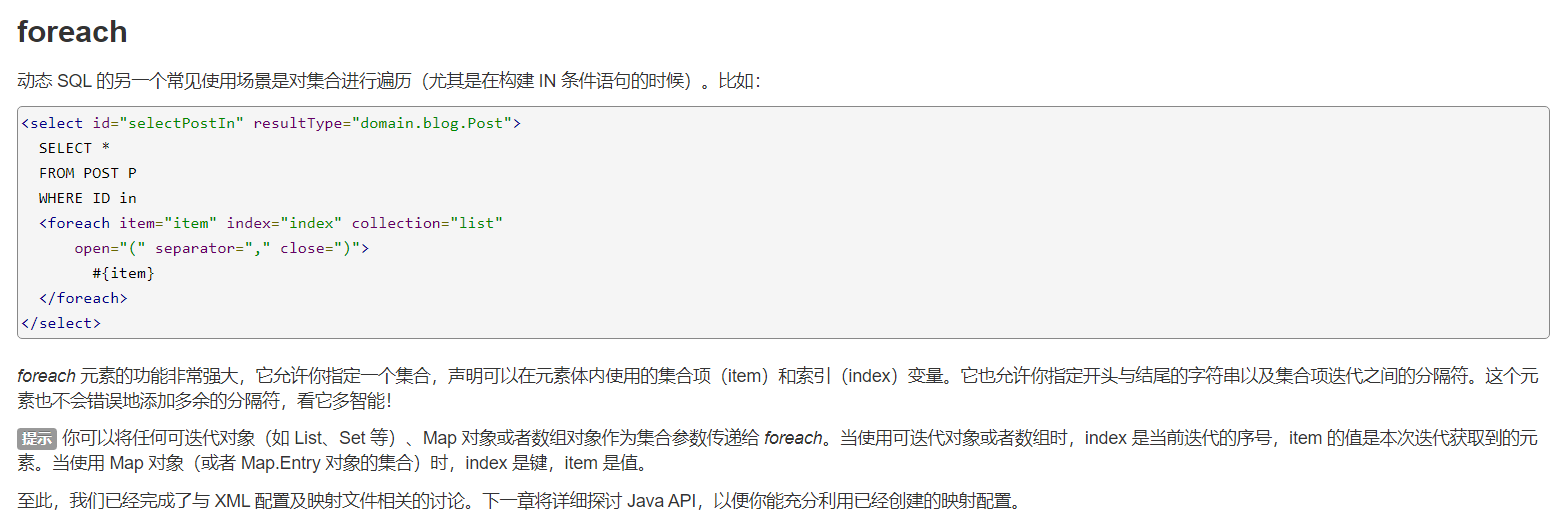Click the "WHERE ID in" code line
The image size is (1555, 524).
(88, 198)
